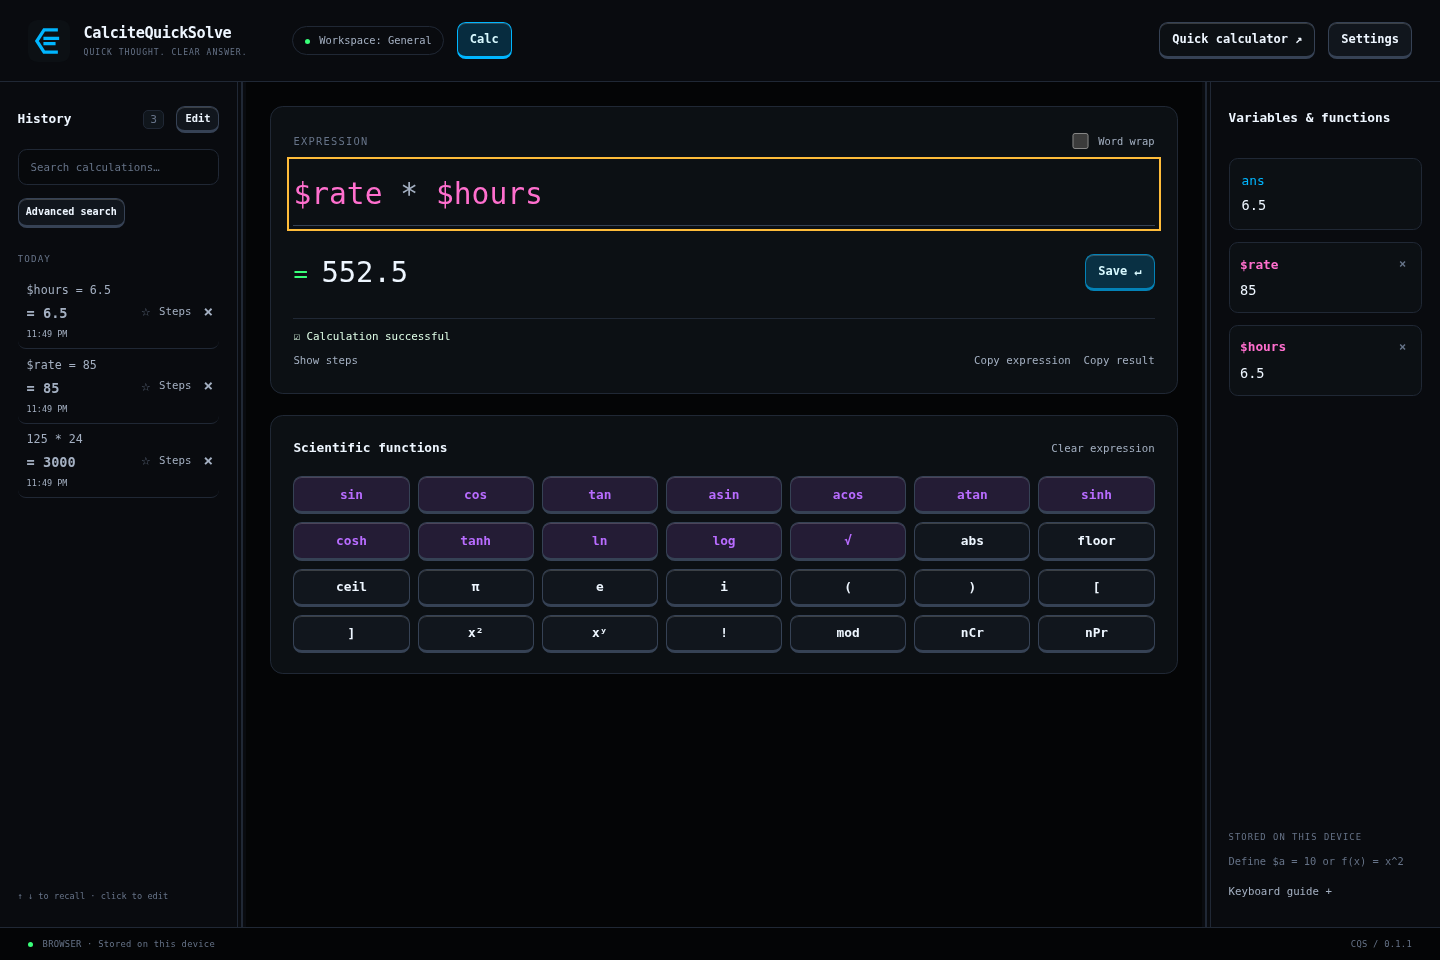Insert a closing parenthesis

972,587
